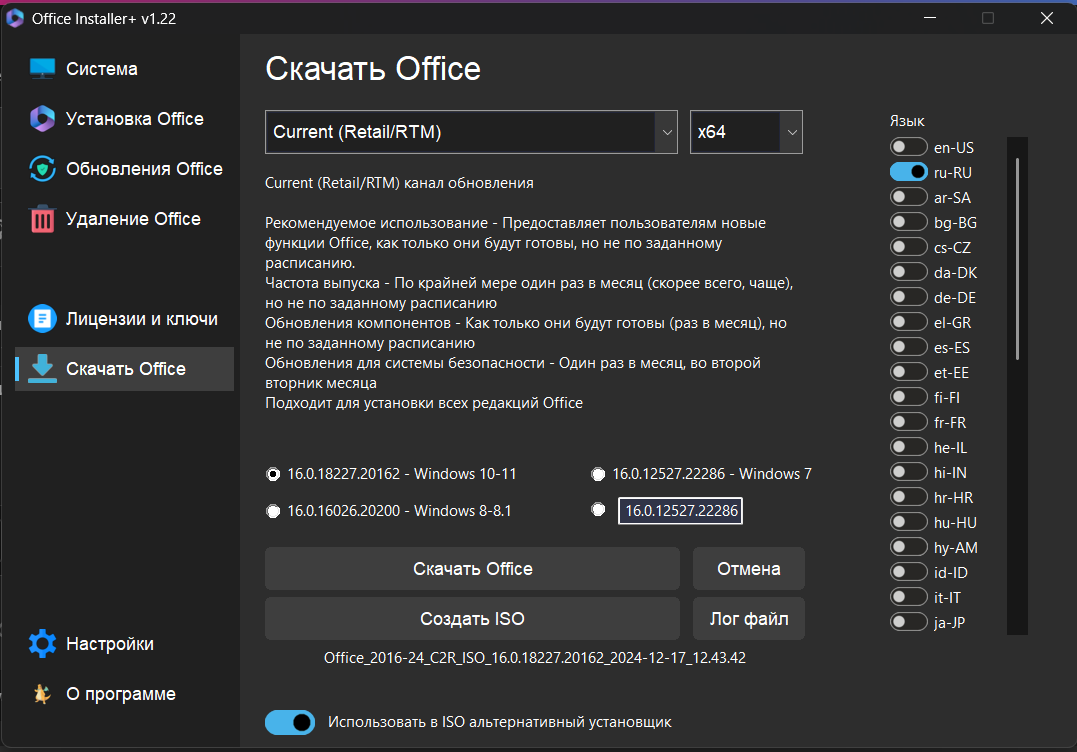The width and height of the screenshot is (1077, 752).
Task: Click the Отмена button
Action: [x=749, y=569]
